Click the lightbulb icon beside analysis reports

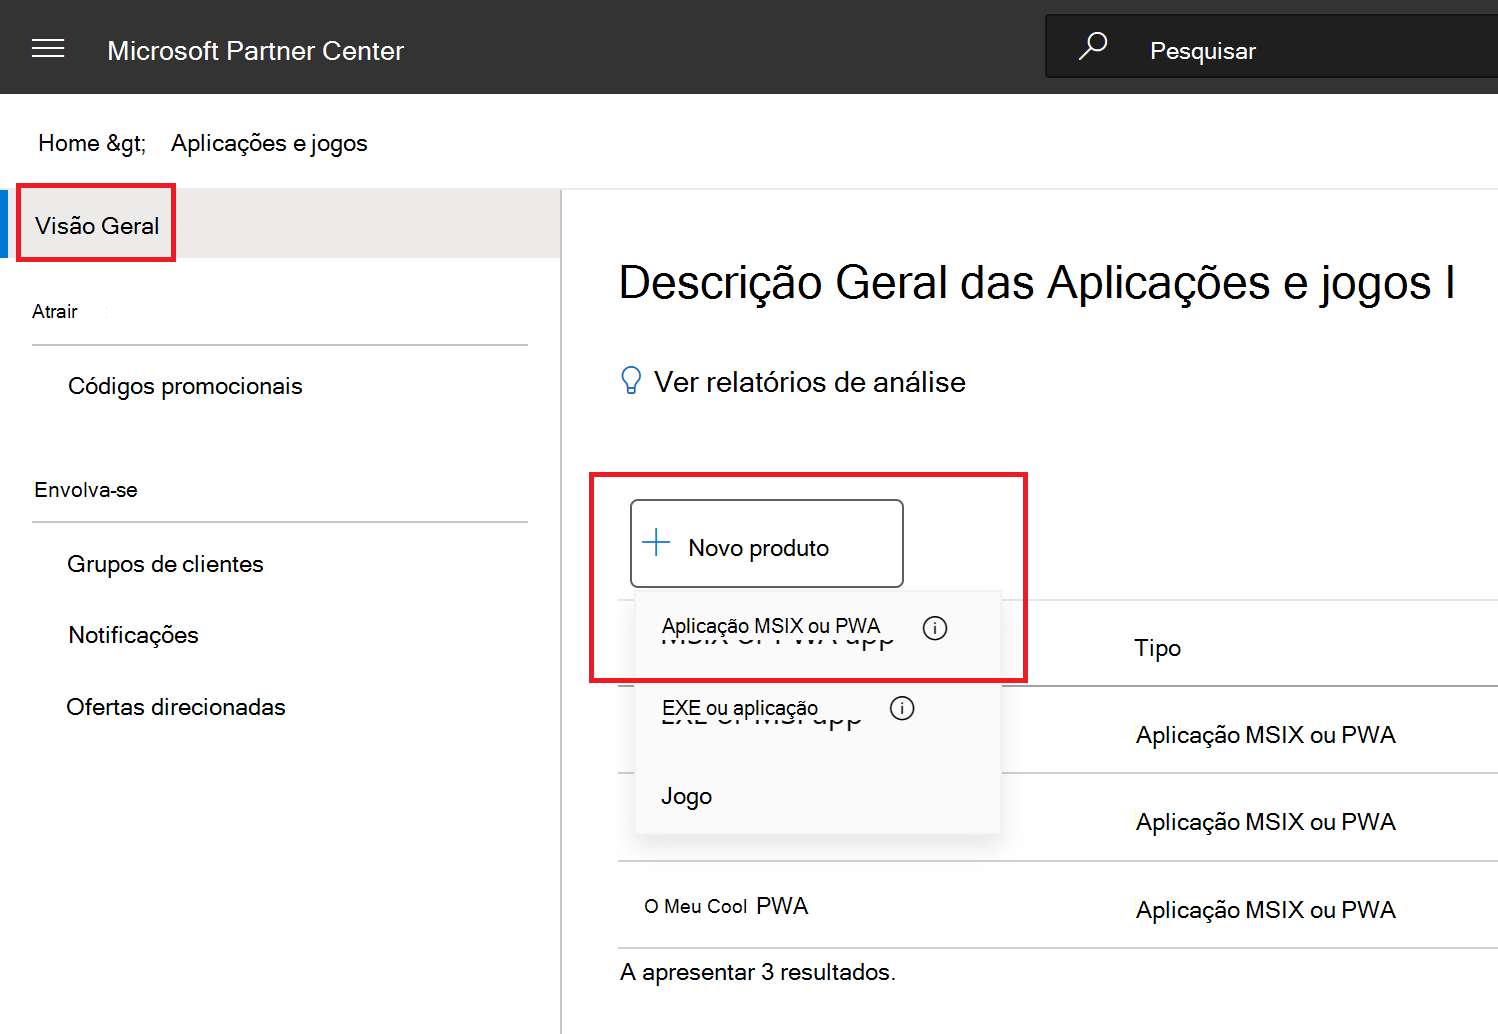click(x=631, y=381)
